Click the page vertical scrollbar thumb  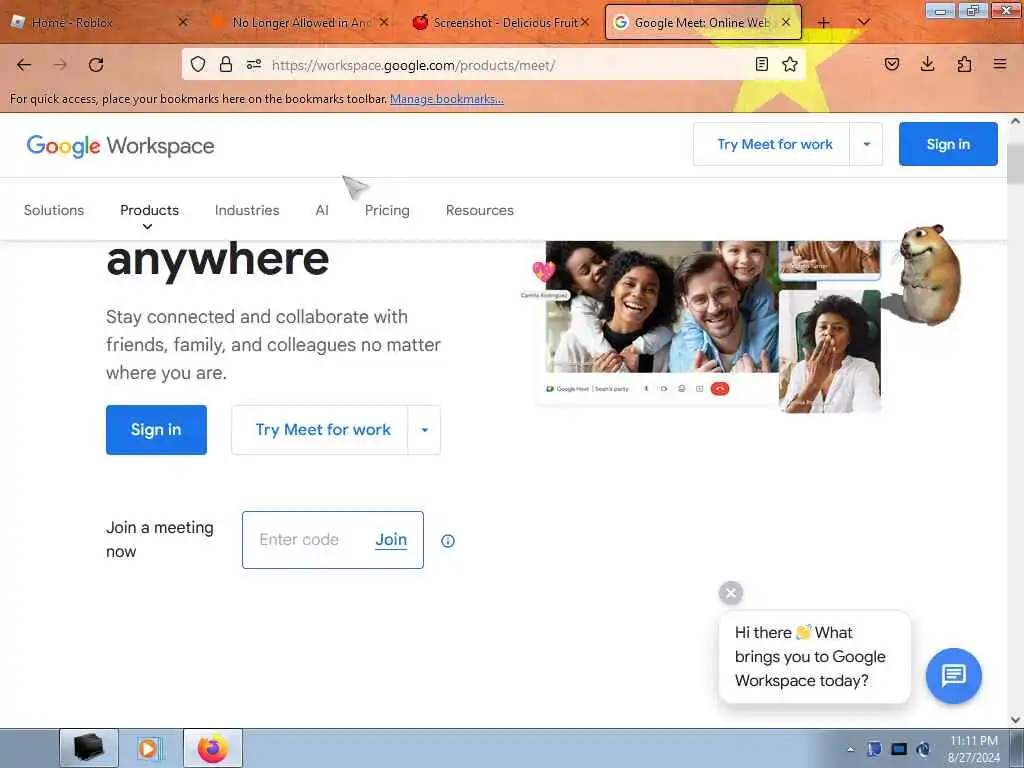pyautogui.click(x=1016, y=163)
